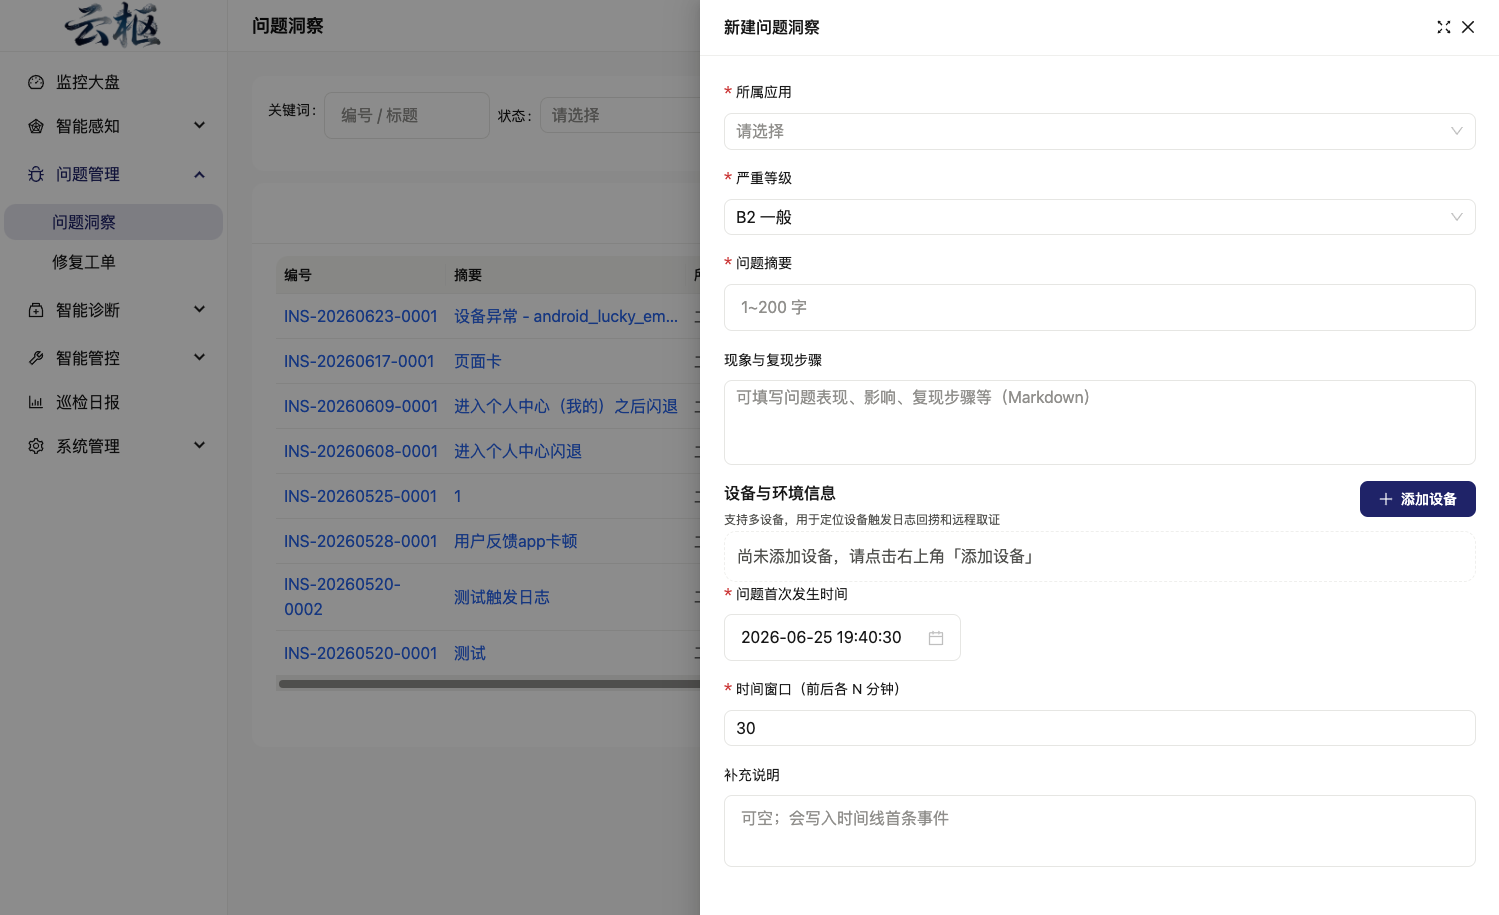Image resolution: width=1499 pixels, height=915 pixels.
Task: Focus the 关键词 search field
Action: click(x=406, y=115)
